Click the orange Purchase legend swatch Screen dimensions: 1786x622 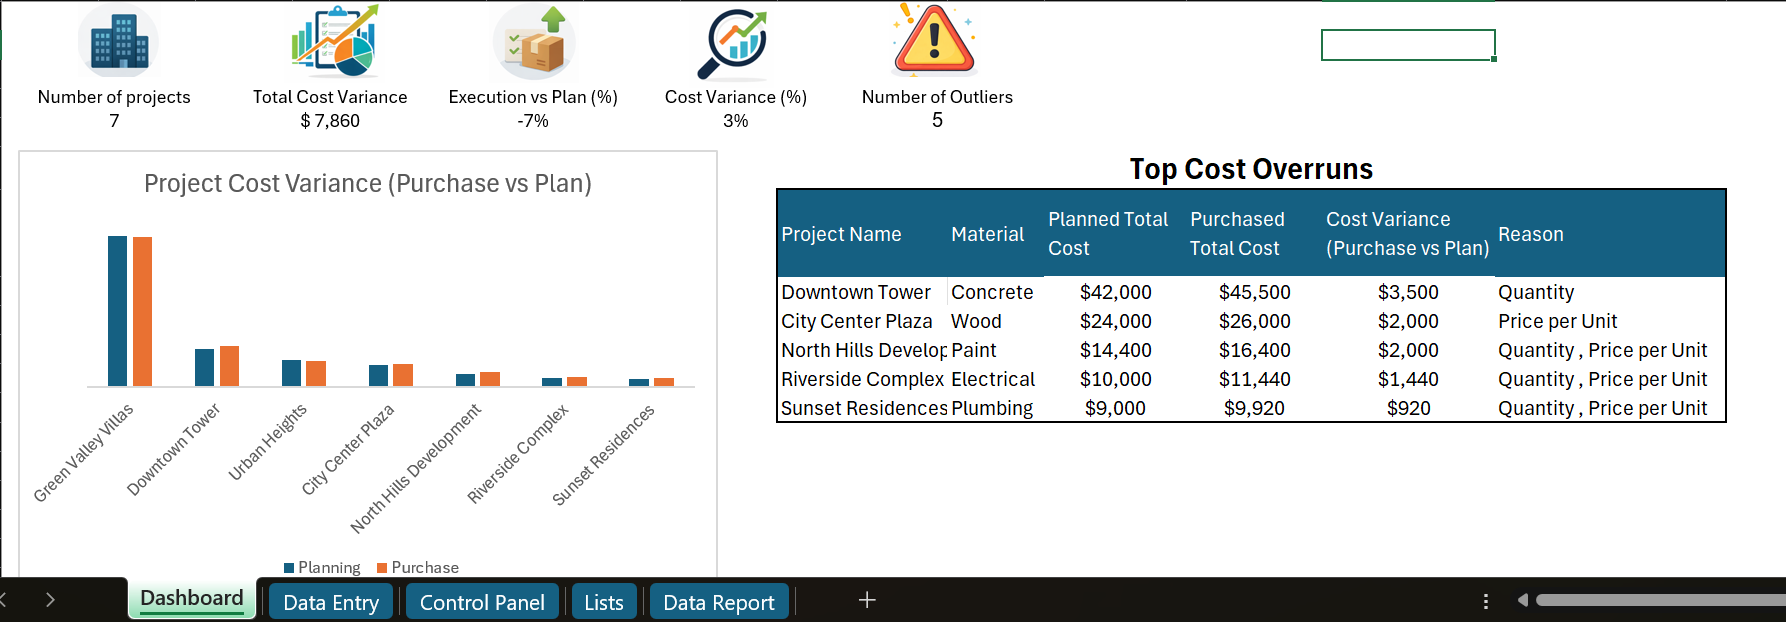pos(382,568)
